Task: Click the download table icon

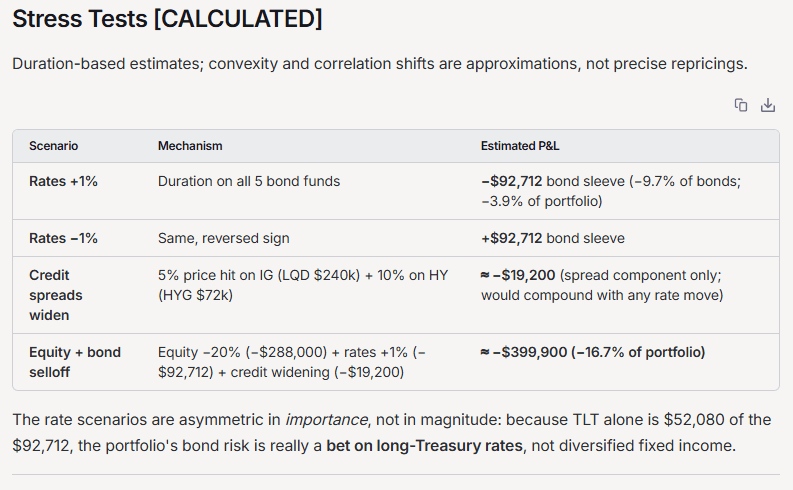Action: pos(768,105)
